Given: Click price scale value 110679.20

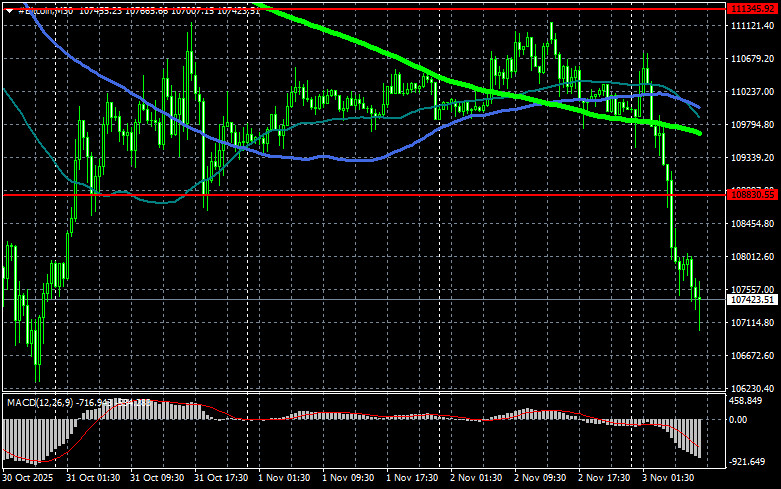Looking at the screenshot, I should [752, 59].
